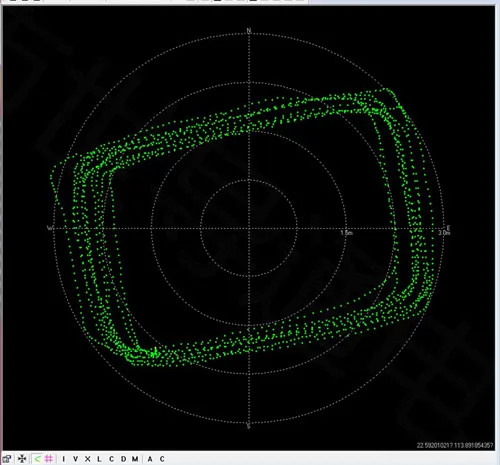This screenshot has width=500, height=465.
Task: Click the 'M' toolbar button
Action: (x=135, y=459)
